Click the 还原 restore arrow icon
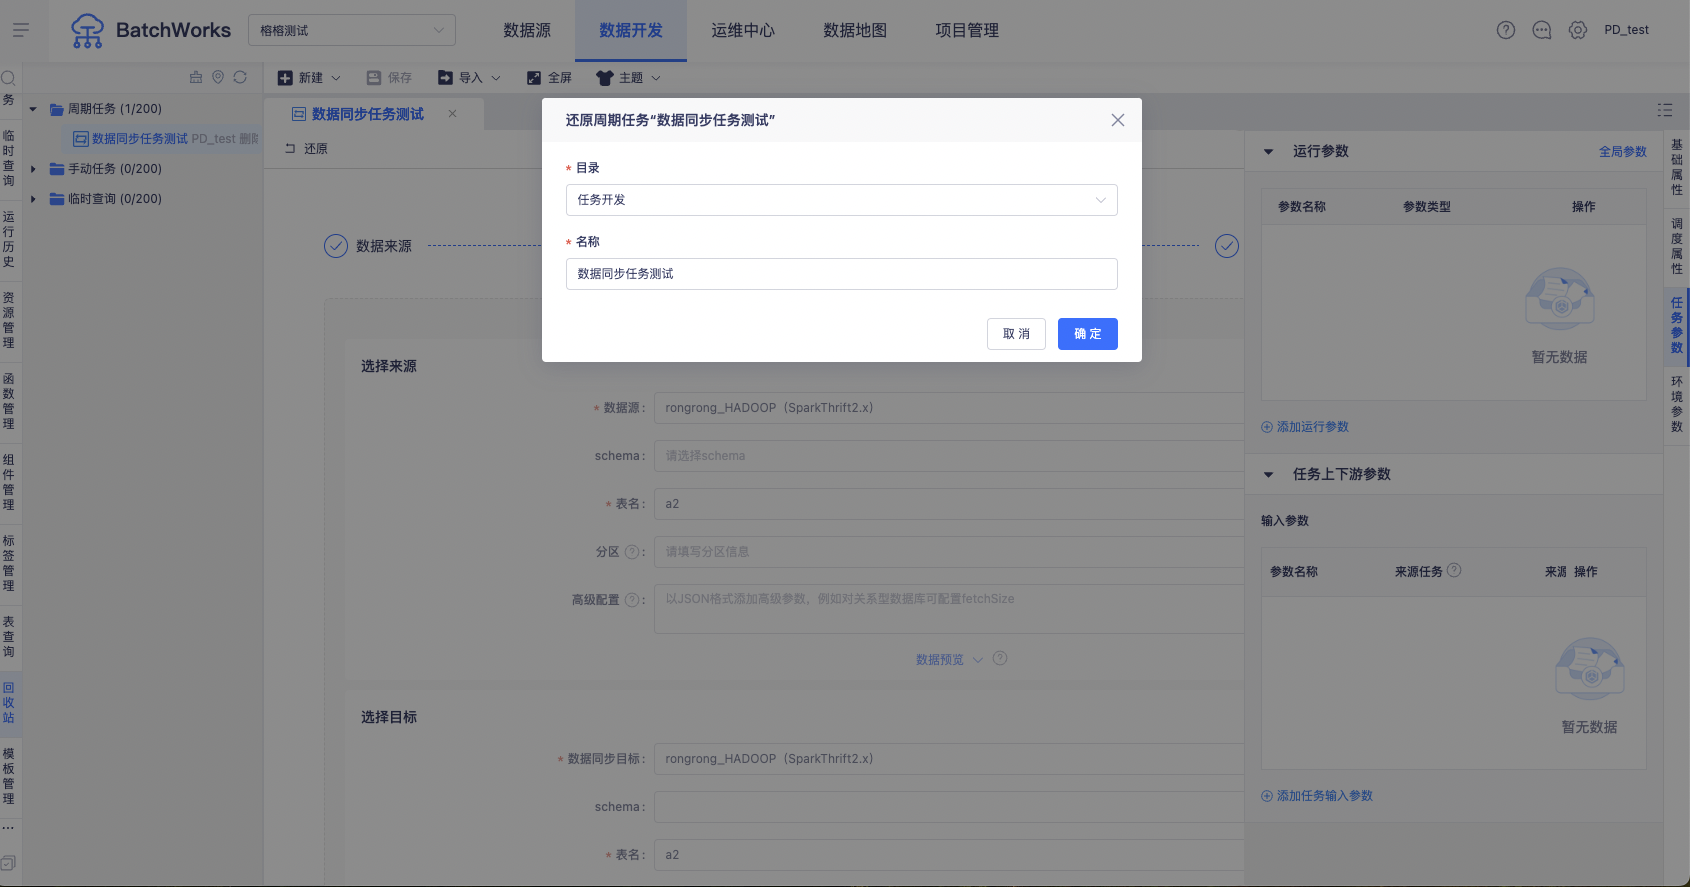Screen dimensions: 1690x887 [x=290, y=148]
